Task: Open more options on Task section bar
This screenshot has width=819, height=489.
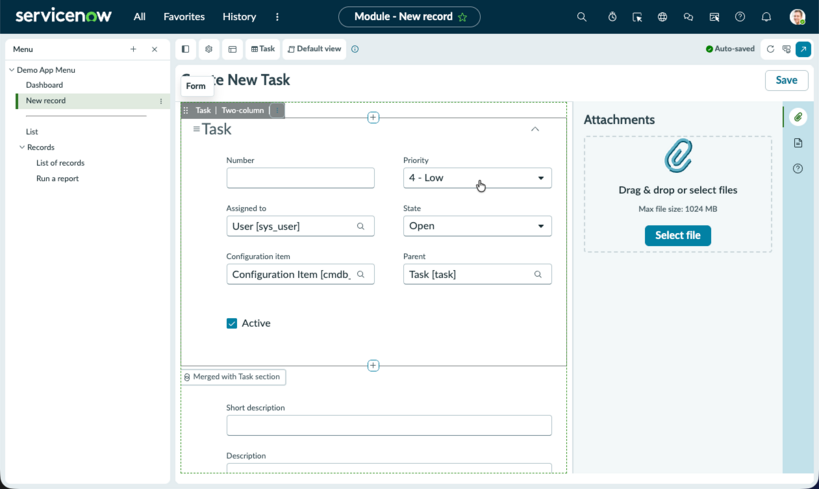Action: coord(277,110)
